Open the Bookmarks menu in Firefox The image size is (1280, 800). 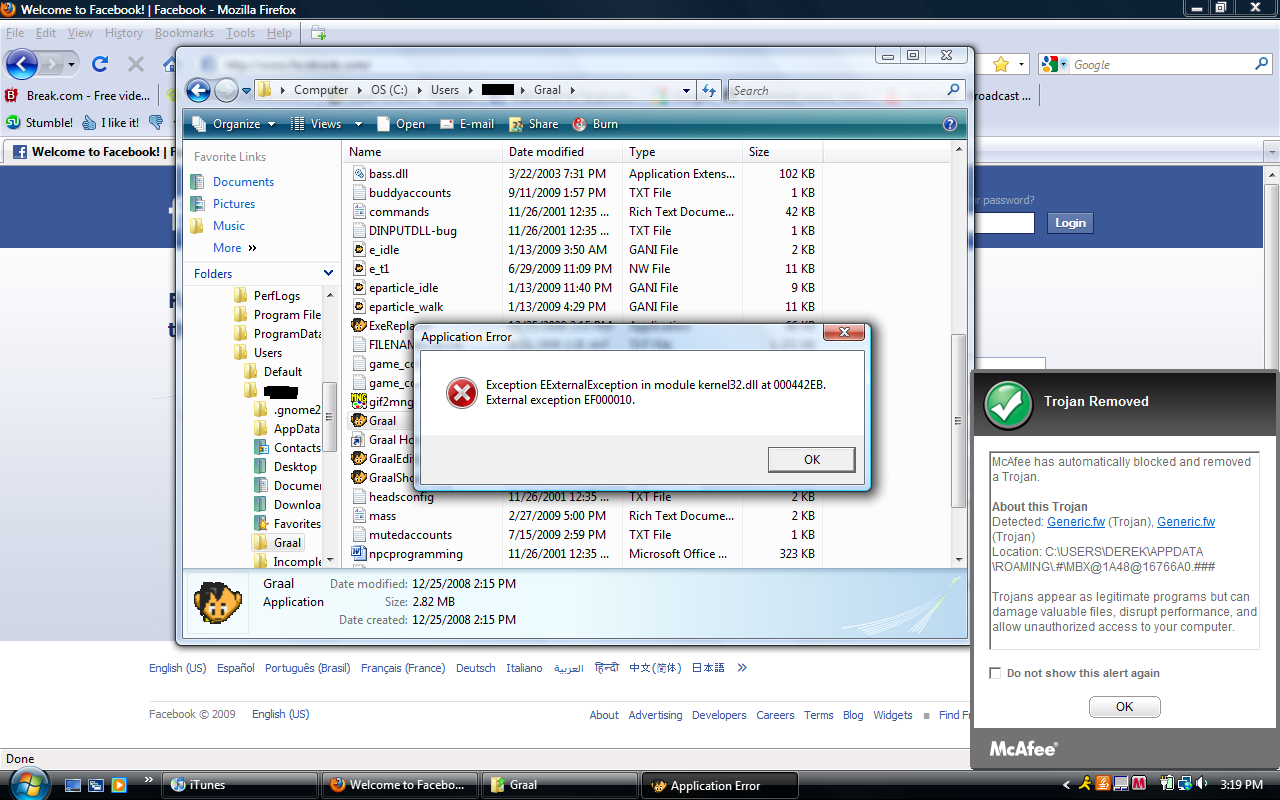click(184, 33)
